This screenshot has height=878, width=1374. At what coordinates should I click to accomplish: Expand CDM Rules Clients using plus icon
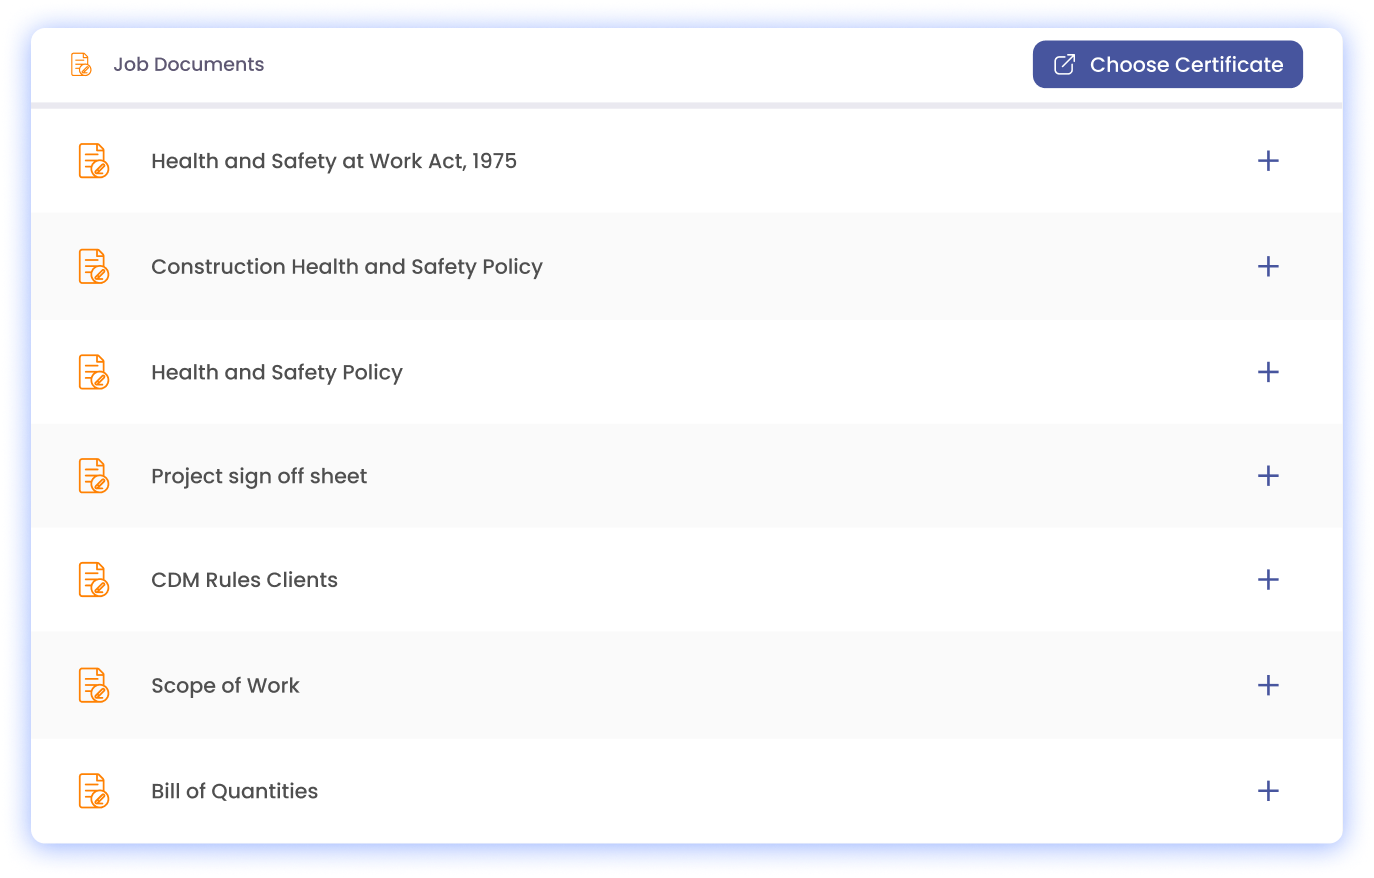click(x=1268, y=580)
